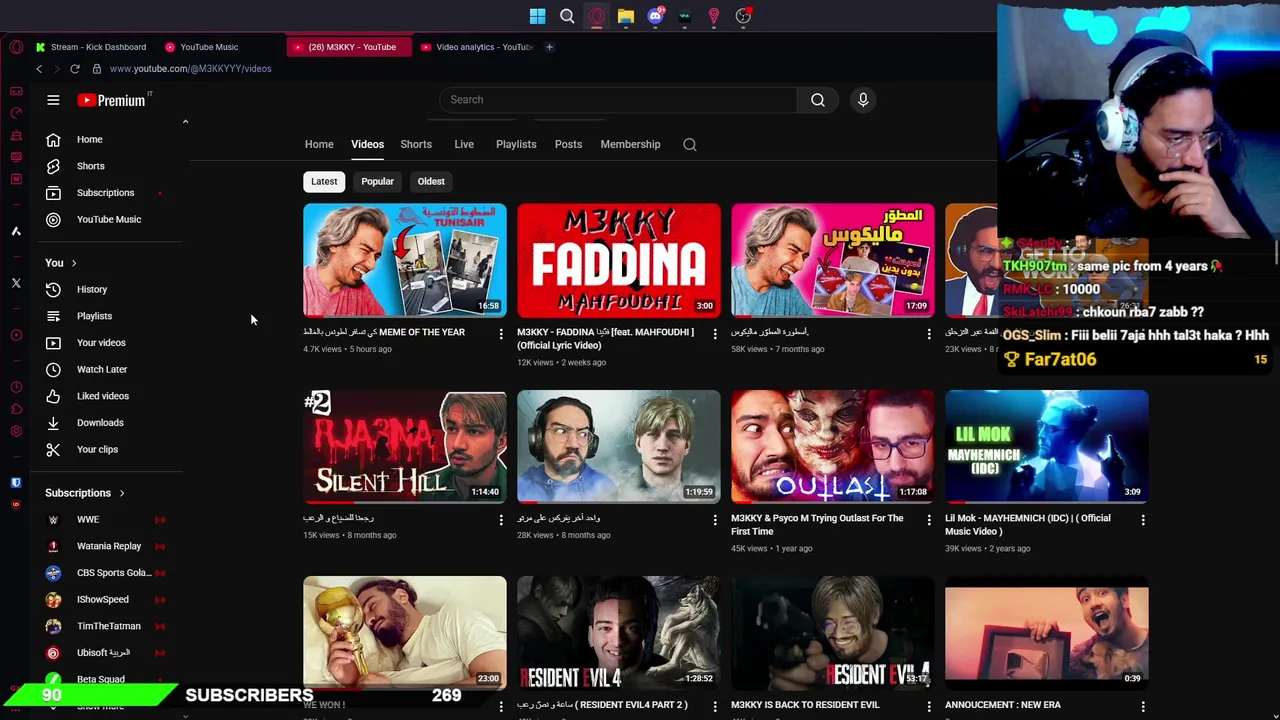This screenshot has height=720, width=1280.
Task: Open the M3KKY FADDINA video thumbnail
Action: click(x=619, y=261)
